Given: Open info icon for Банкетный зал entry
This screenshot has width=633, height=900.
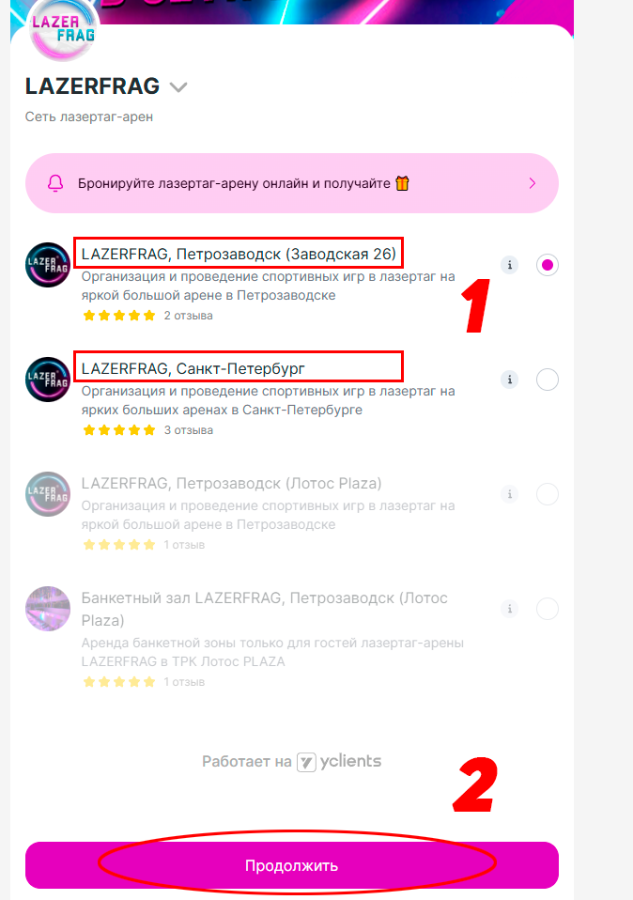Looking at the screenshot, I should [510, 608].
